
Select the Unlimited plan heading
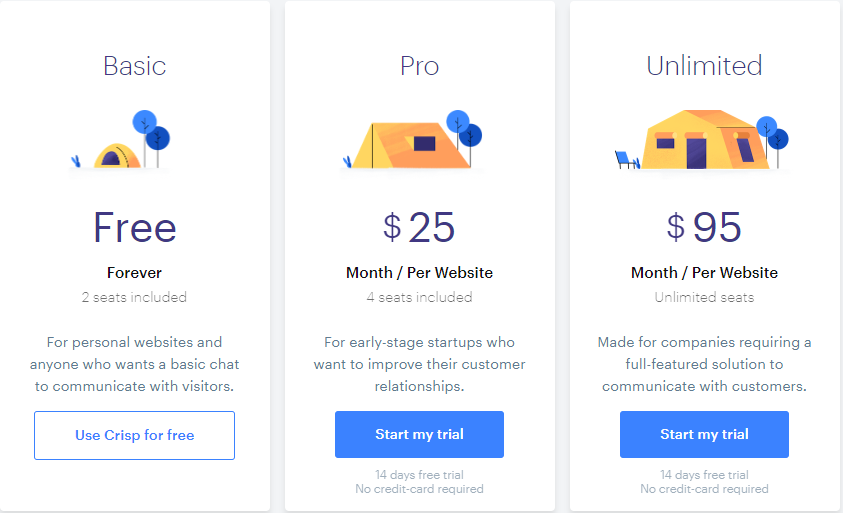tap(704, 66)
